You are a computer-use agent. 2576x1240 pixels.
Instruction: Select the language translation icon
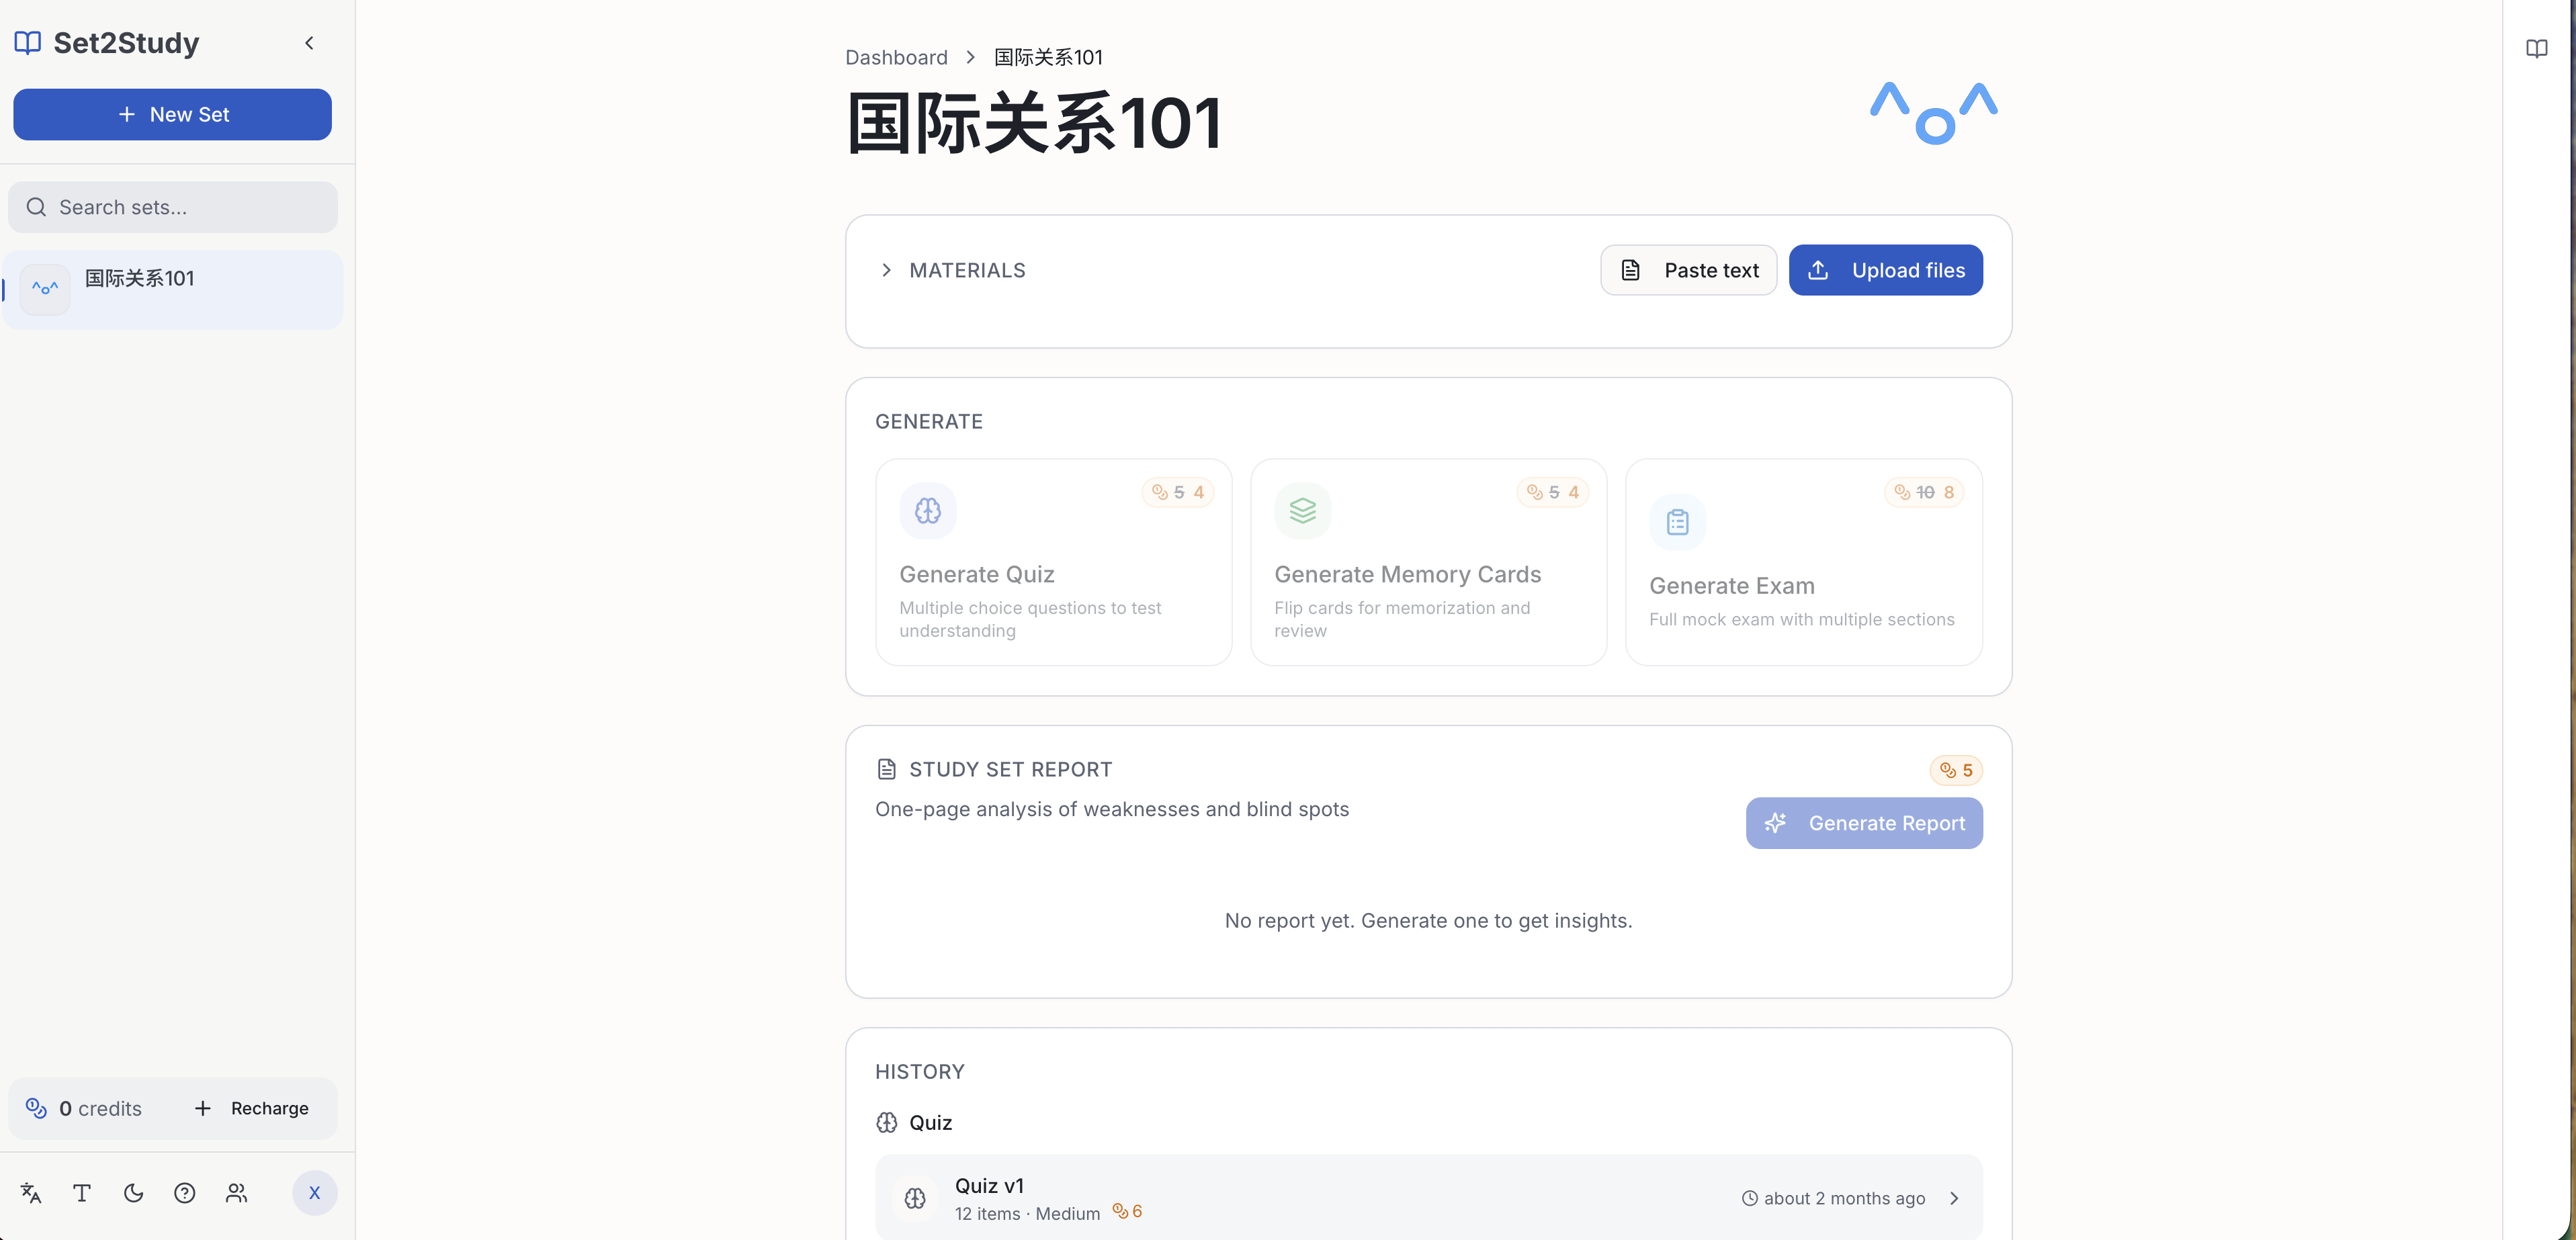[29, 1193]
